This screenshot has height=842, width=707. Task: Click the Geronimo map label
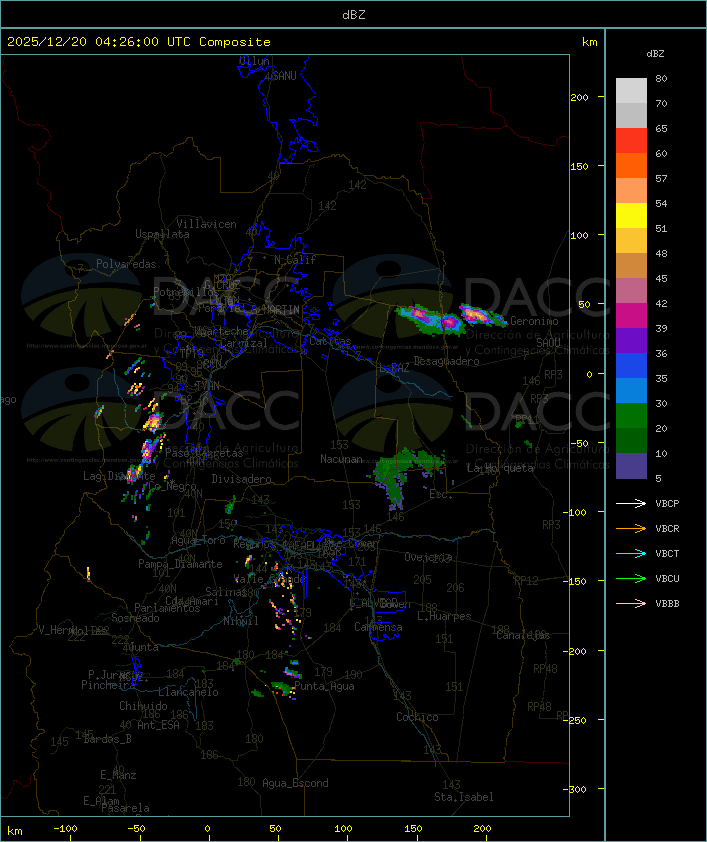[534, 321]
